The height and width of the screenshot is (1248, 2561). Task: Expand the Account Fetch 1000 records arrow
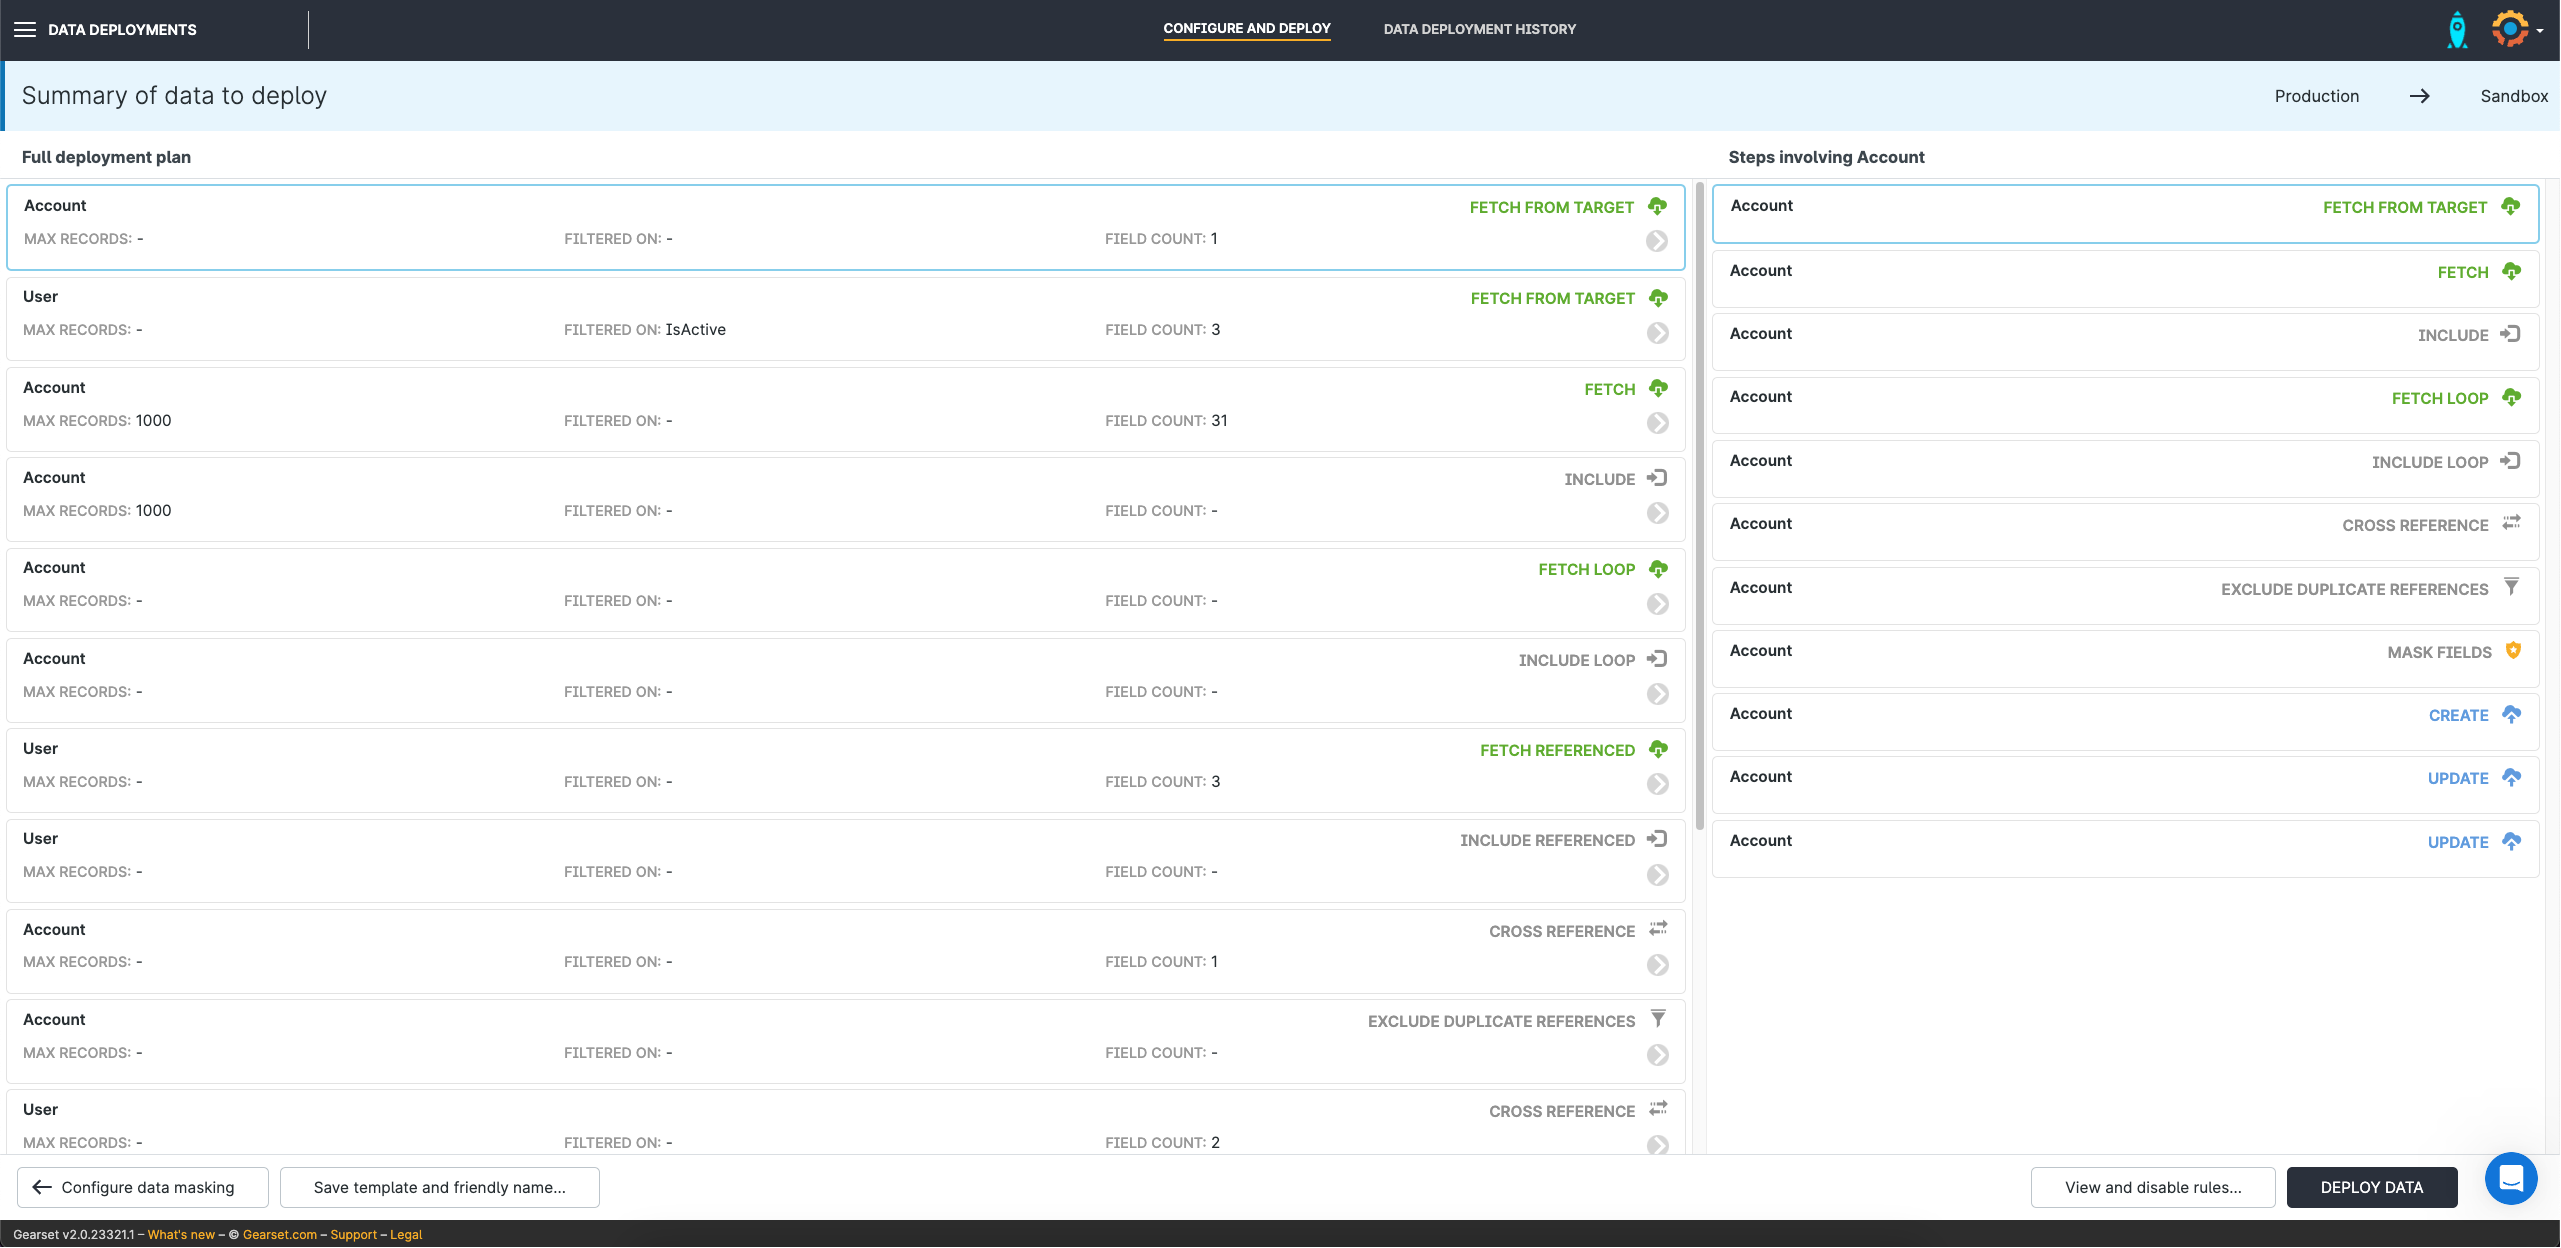tap(1657, 423)
